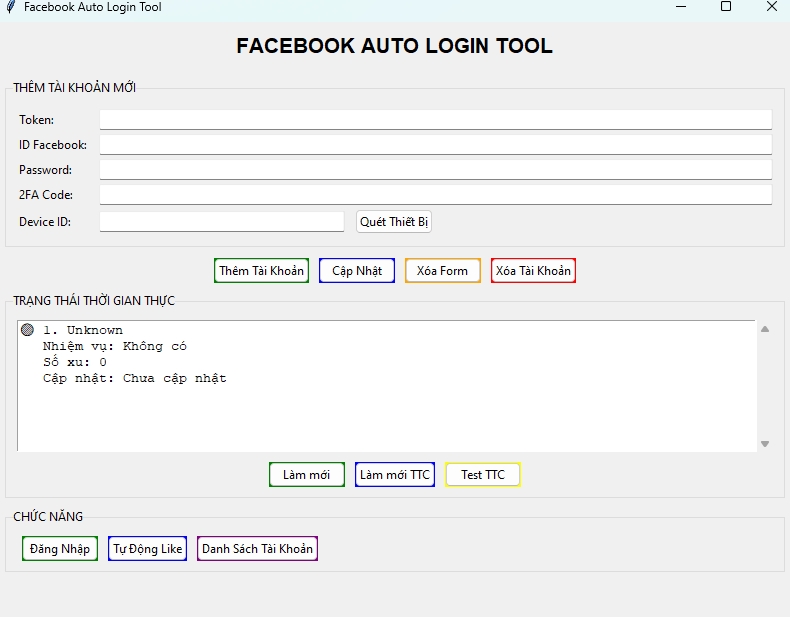Add account with Thêm Tài Khoản button

click(x=261, y=270)
